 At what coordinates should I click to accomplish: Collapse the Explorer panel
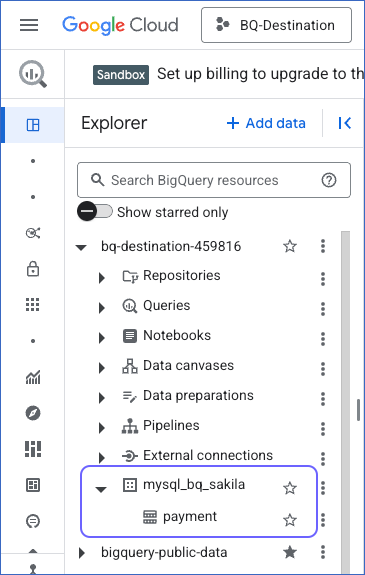click(344, 123)
